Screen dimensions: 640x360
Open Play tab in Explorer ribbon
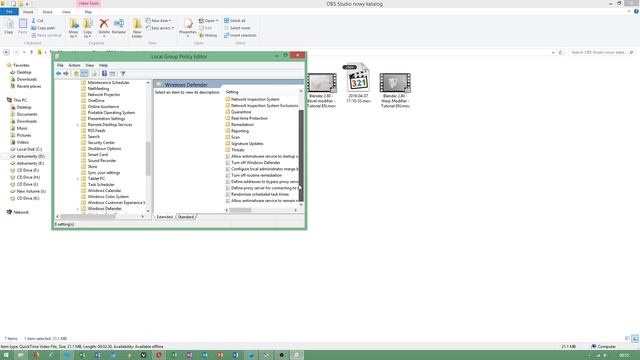[88, 12]
